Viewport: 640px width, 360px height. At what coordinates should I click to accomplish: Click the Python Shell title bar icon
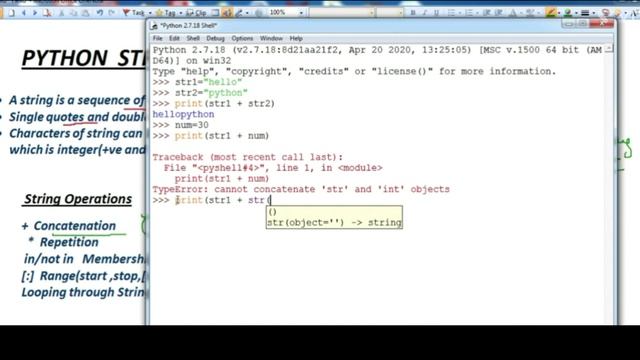pos(154,26)
